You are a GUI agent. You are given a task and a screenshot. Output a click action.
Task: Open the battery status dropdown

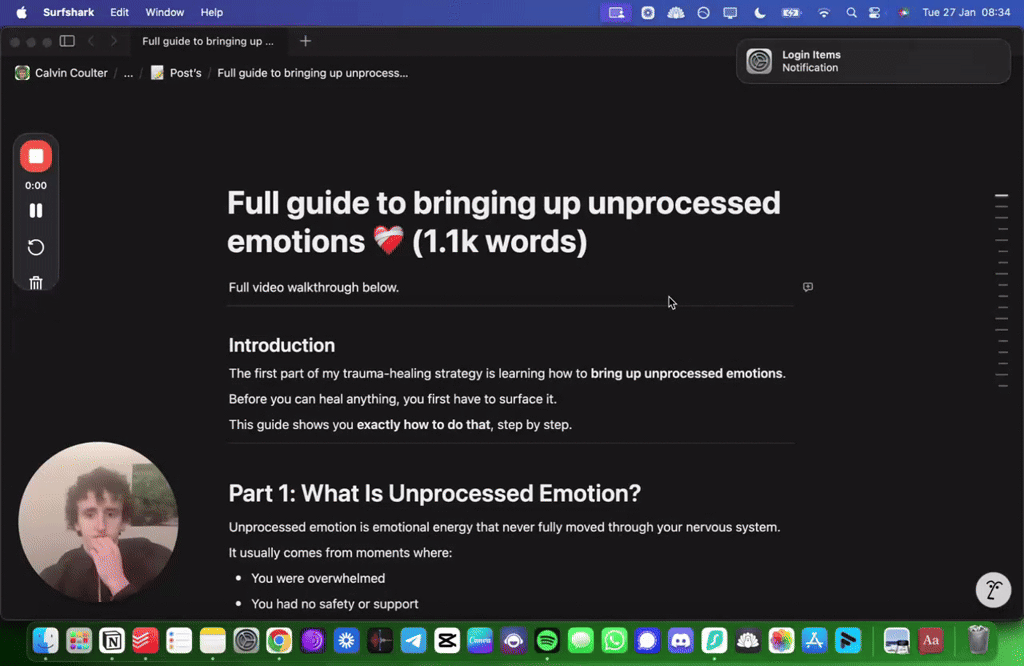pos(791,12)
